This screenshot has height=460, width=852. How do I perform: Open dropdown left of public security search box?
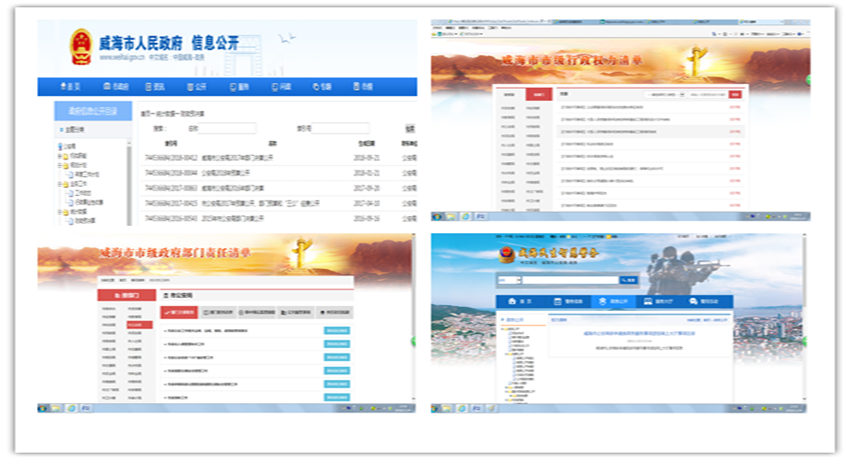coord(508,280)
